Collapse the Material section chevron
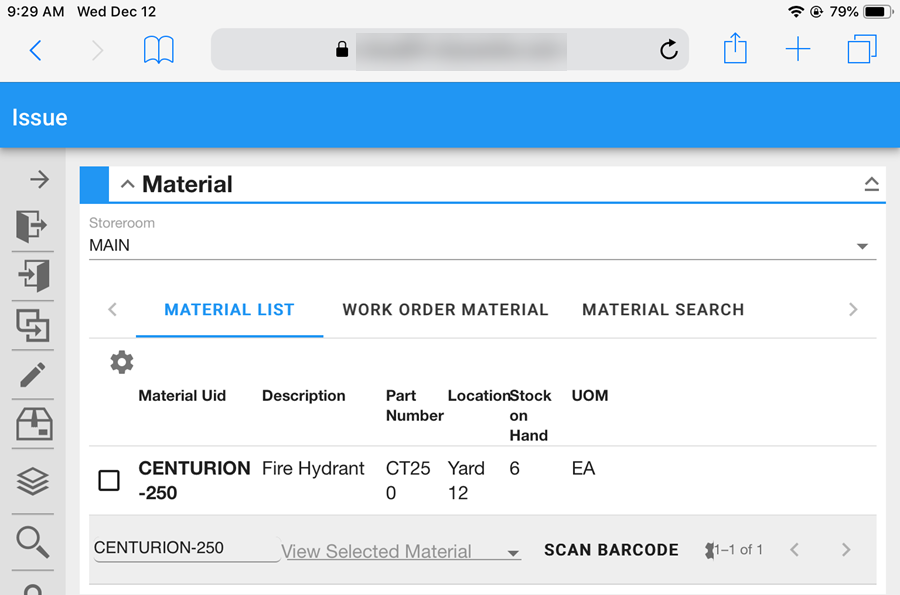Screen dimensions: 900x595 pyautogui.click(x=127, y=185)
